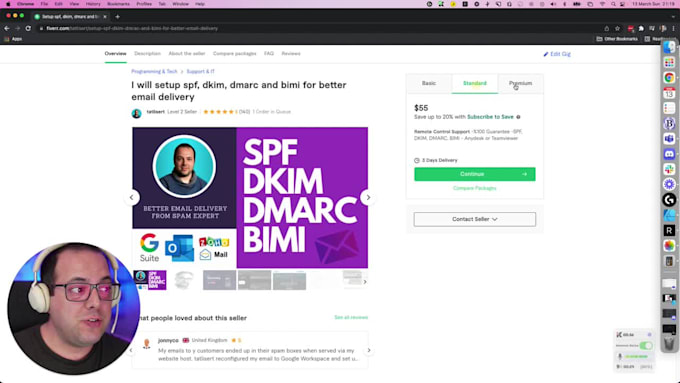Open the purple B app in dock
The image size is (680, 383).
(669, 123)
